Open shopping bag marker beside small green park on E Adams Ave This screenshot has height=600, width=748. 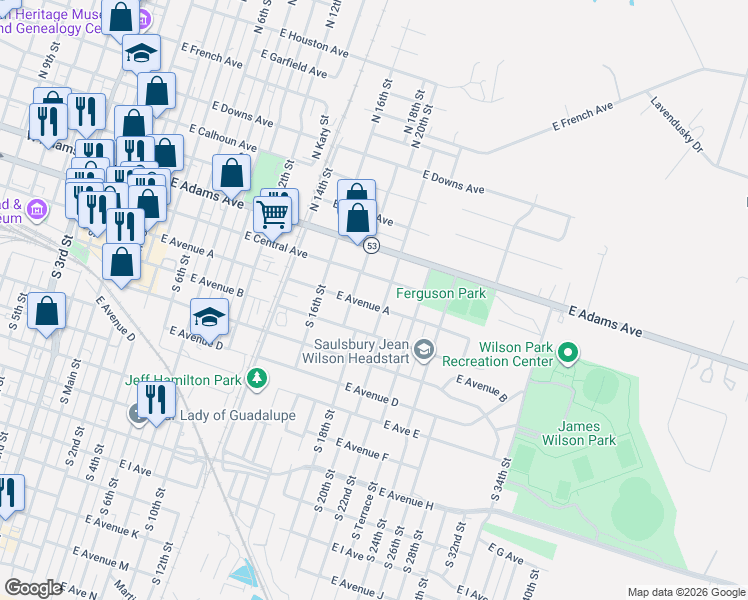click(231, 174)
